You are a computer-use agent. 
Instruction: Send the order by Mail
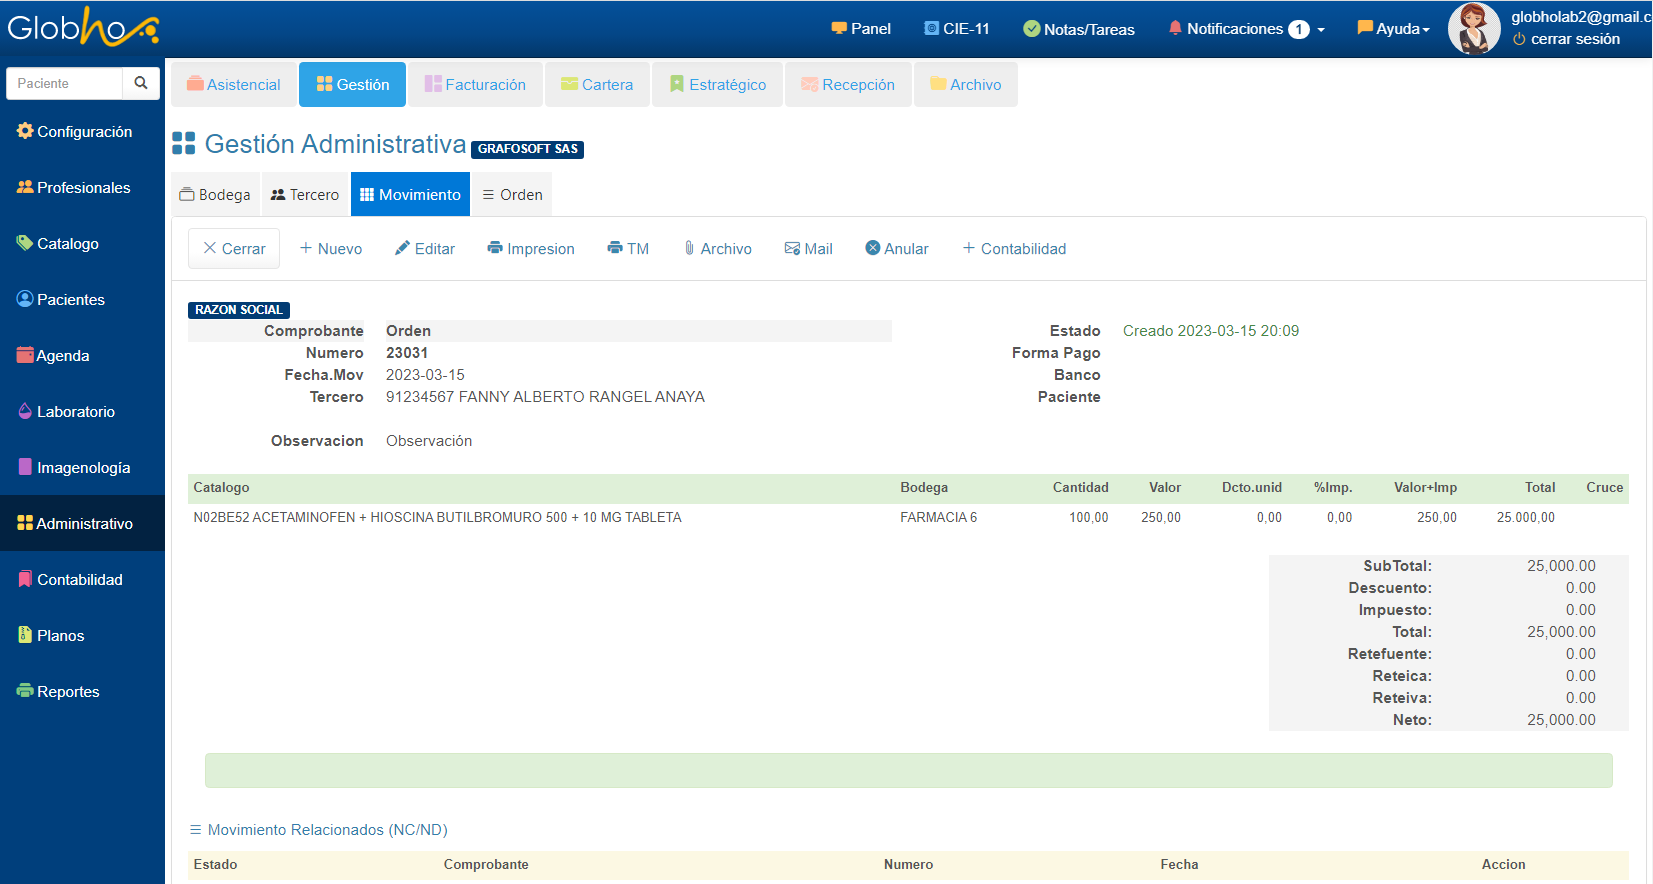pyautogui.click(x=808, y=249)
